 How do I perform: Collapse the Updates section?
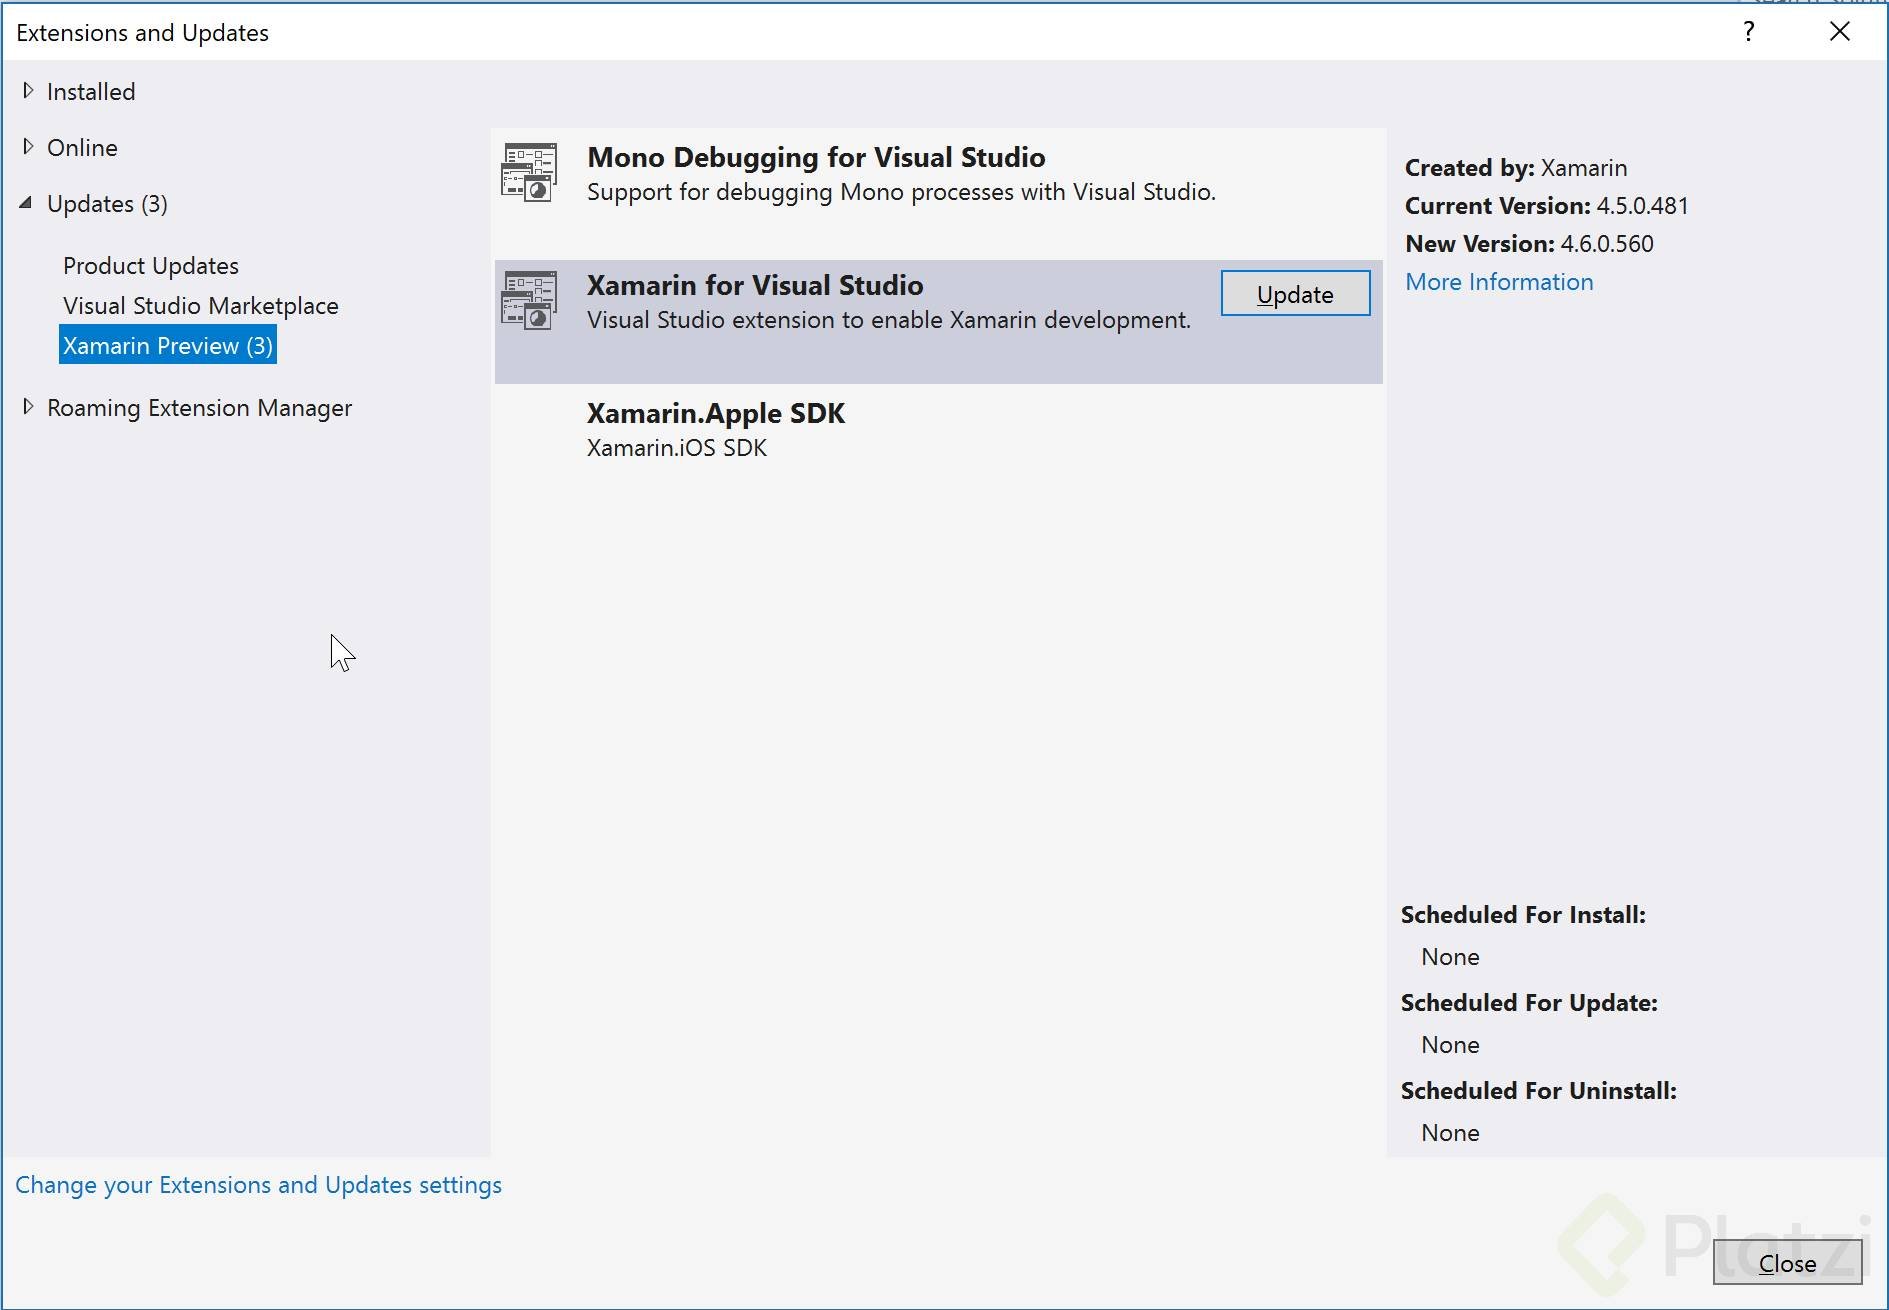point(27,202)
